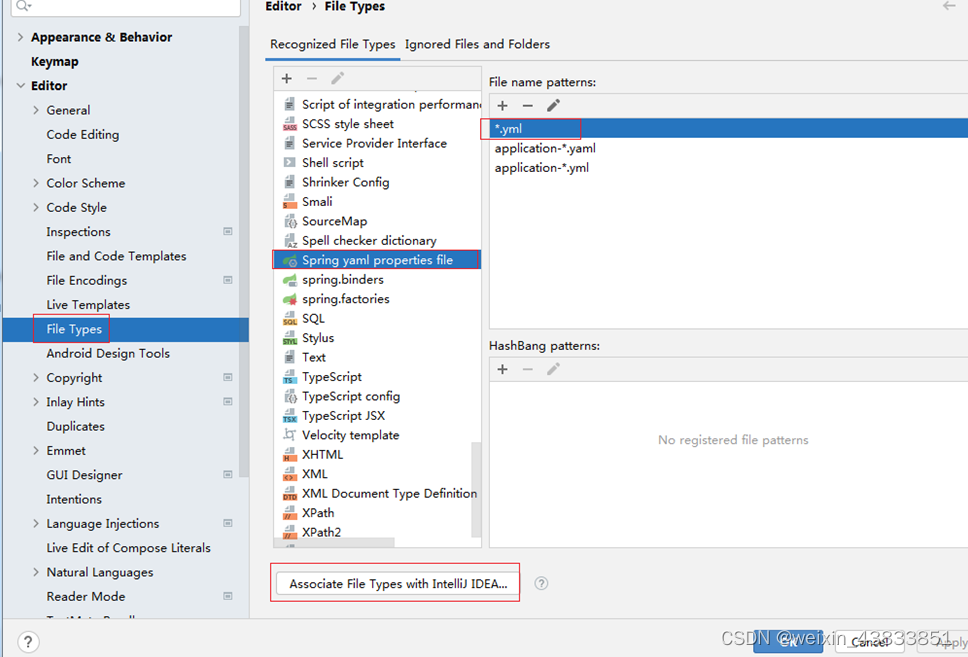This screenshot has height=657, width=968.
Task: Click the spring.factories leaf icon
Action: tap(290, 299)
